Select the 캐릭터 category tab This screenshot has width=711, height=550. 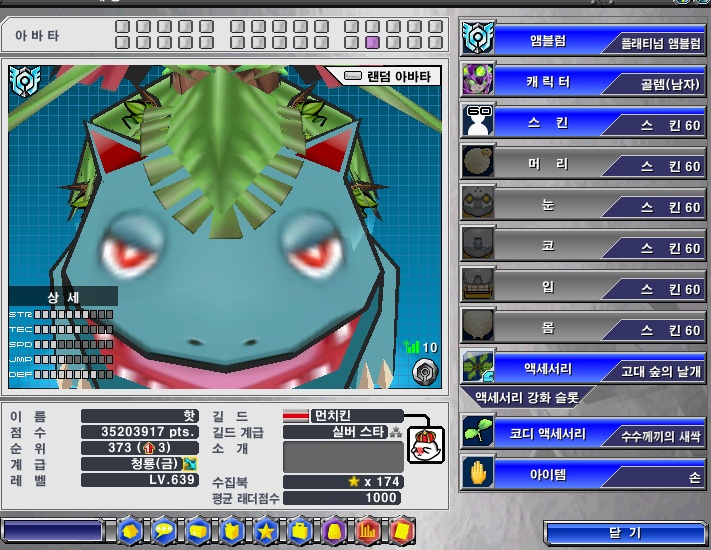click(548, 82)
